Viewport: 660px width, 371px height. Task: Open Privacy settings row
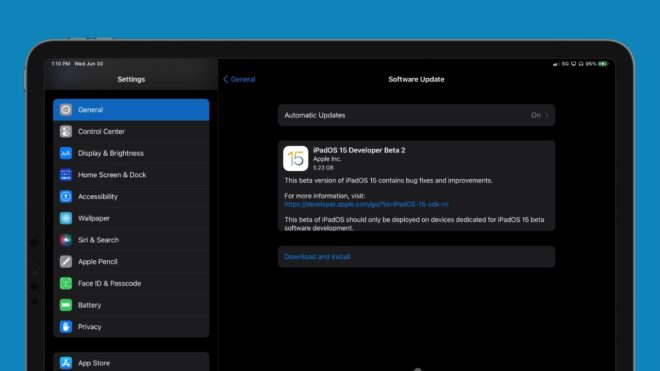click(x=131, y=327)
